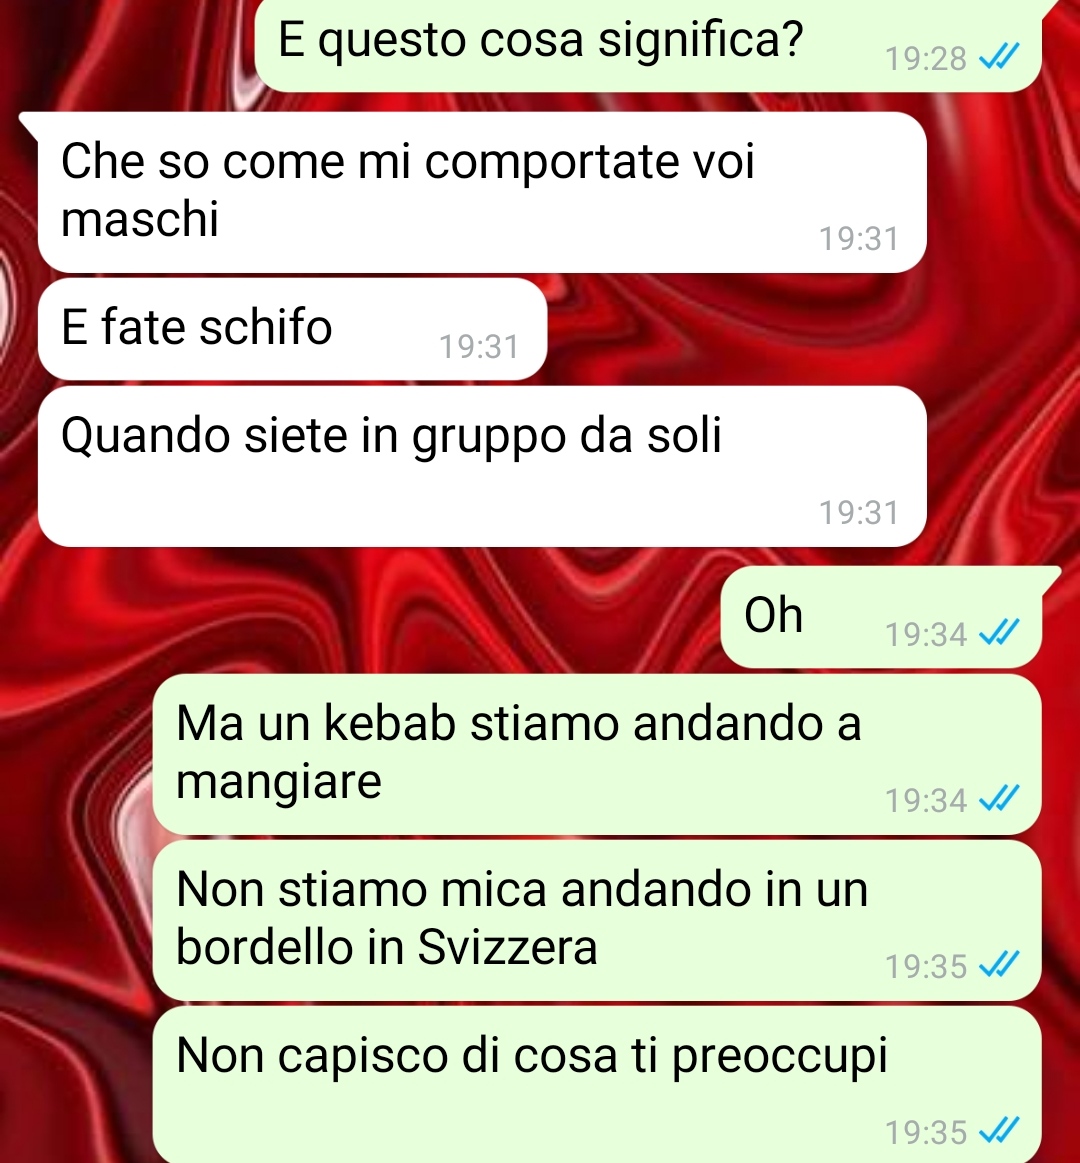The width and height of the screenshot is (1080, 1163).
Task: Select the "E questo cosa significa?" message
Action: point(648,45)
